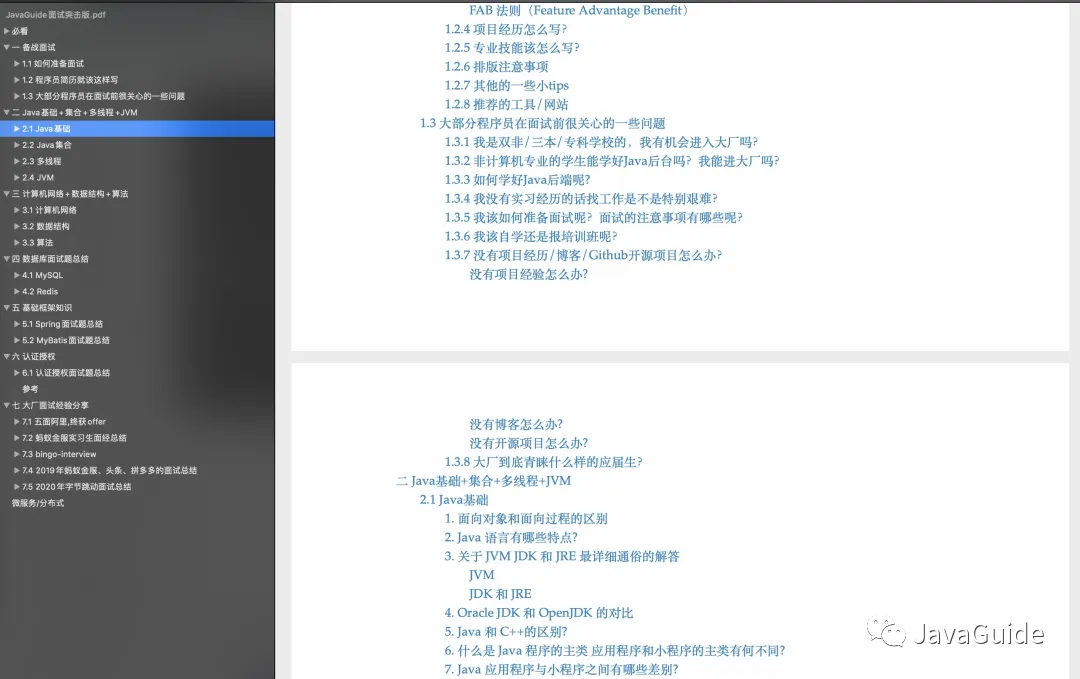The height and width of the screenshot is (679, 1080).
Task: Open the 1.2.5 专业技能该怎么写? link
Action: [512, 48]
